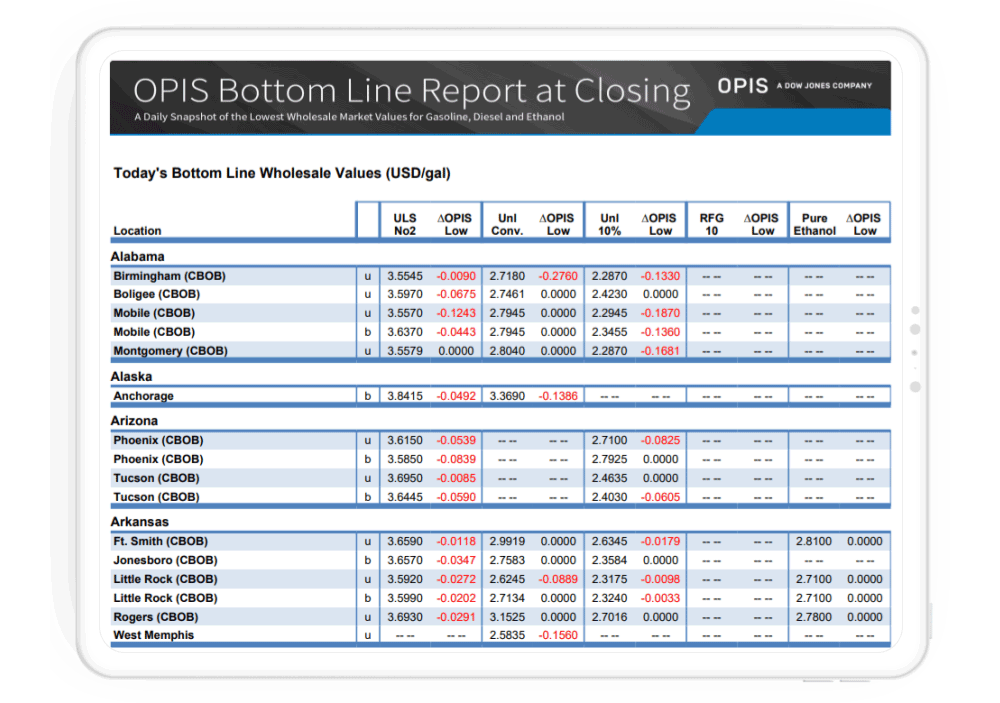Select Birmingham's ULS No2 value 3.5545
1000x703 pixels.
[x=405, y=276]
